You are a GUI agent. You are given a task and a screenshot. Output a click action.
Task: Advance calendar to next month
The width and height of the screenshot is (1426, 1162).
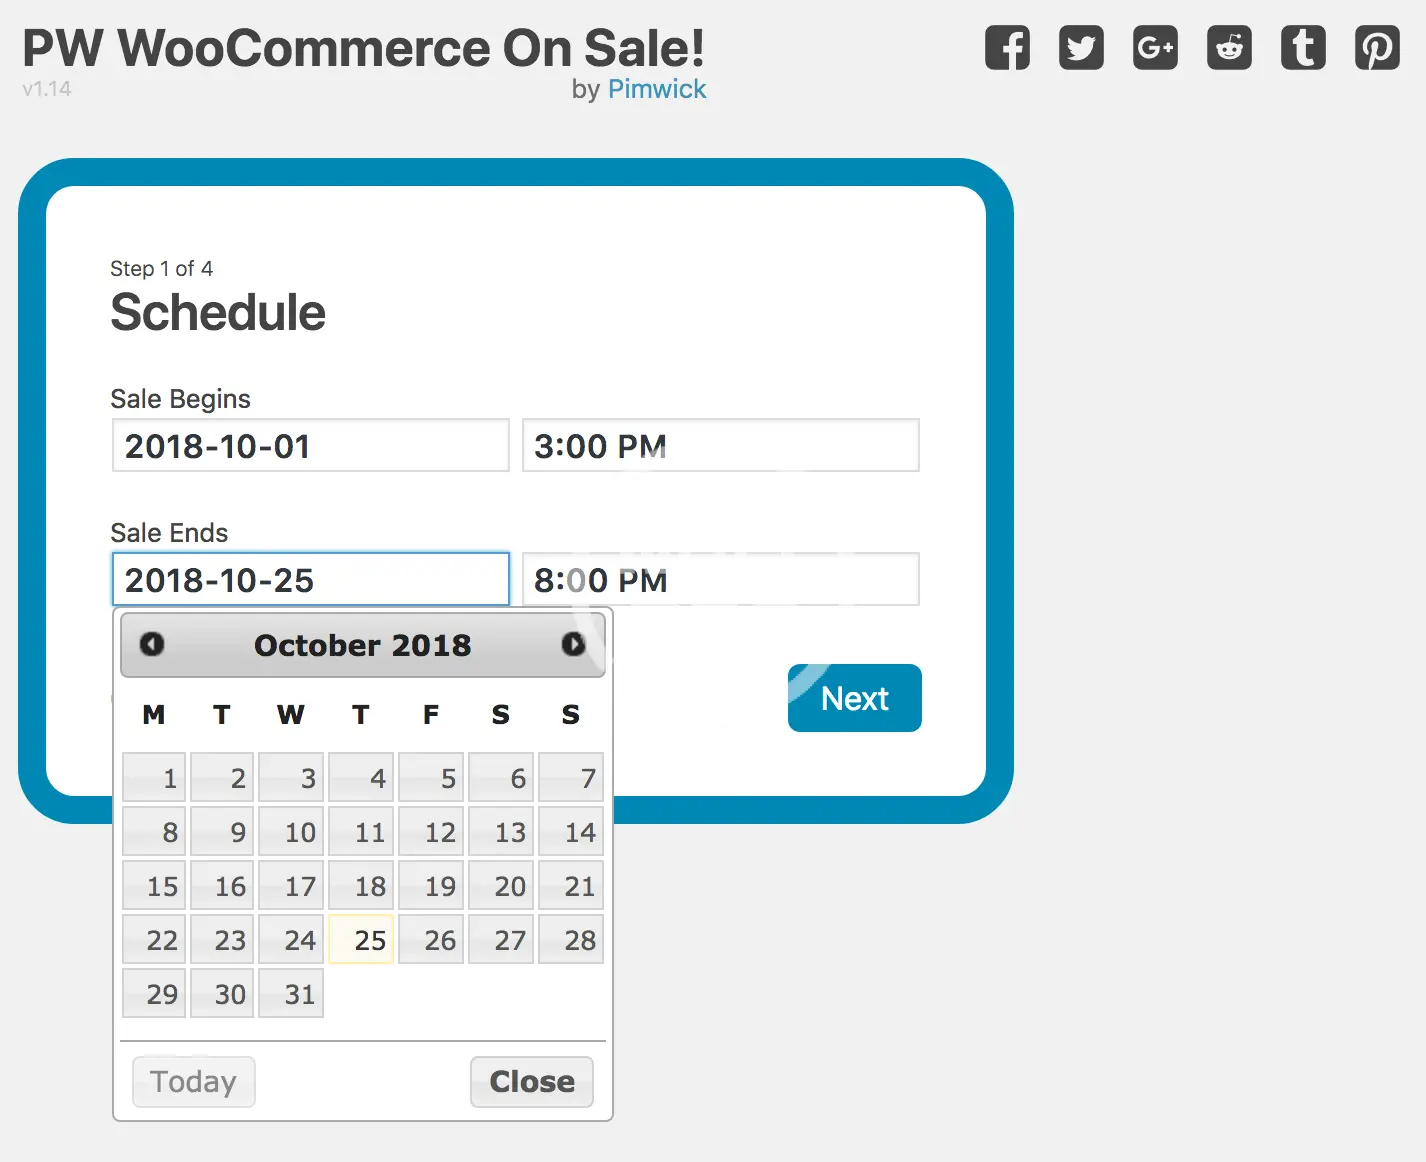573,644
